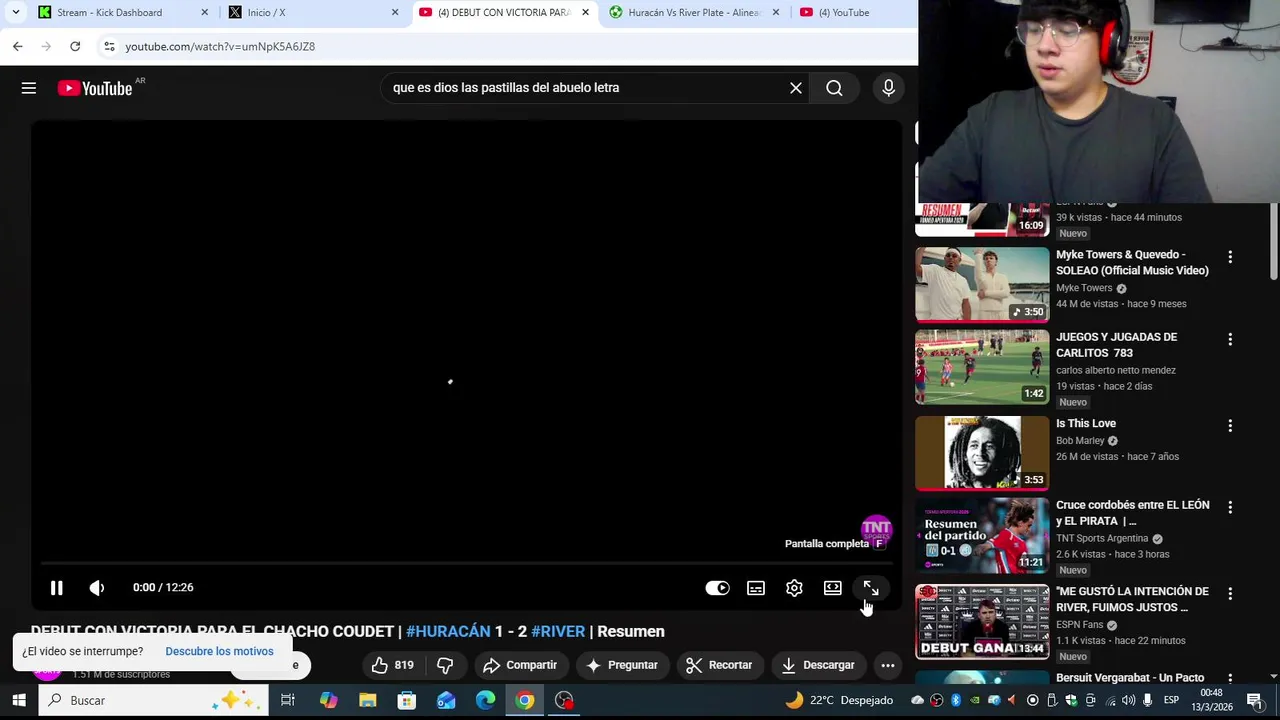This screenshot has height=720, width=1280.
Task: Start voice search with the microphone
Action: [x=888, y=88]
